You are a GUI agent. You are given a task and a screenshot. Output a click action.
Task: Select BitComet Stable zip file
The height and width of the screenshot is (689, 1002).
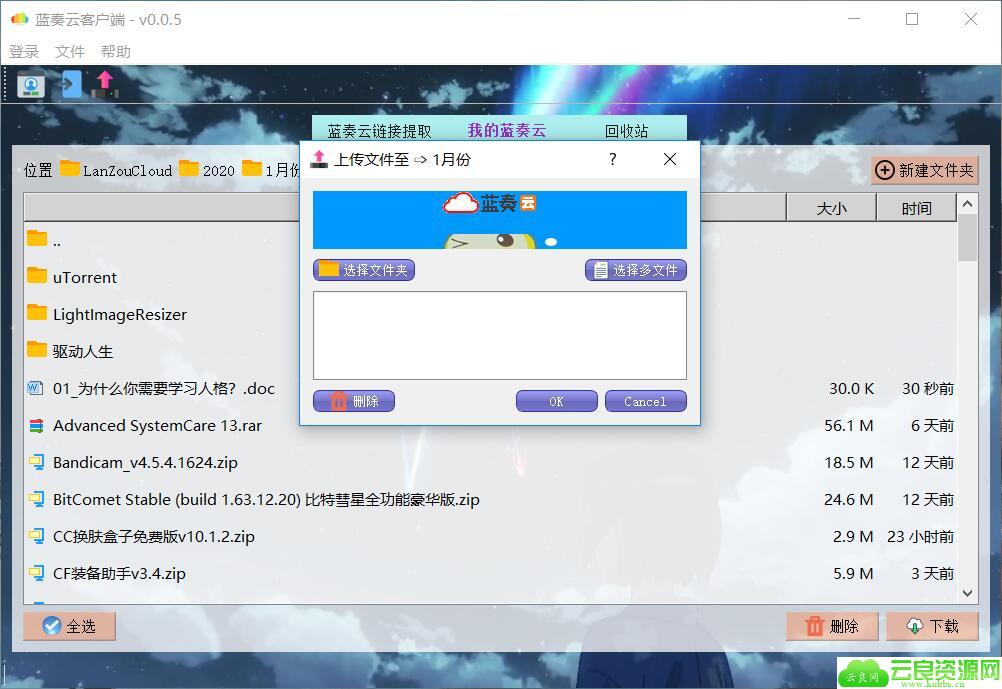(x=491, y=500)
